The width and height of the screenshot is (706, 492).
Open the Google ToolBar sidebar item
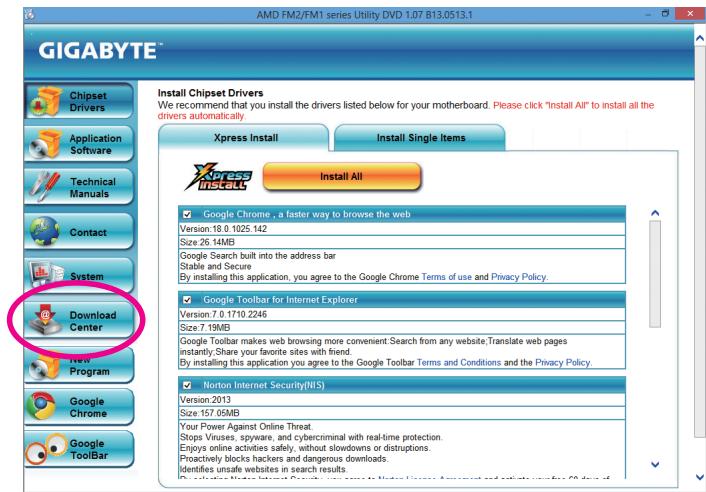pos(79,449)
